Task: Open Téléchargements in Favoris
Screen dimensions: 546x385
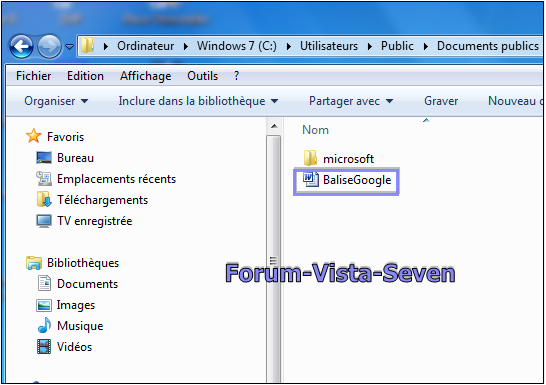Action: point(103,200)
